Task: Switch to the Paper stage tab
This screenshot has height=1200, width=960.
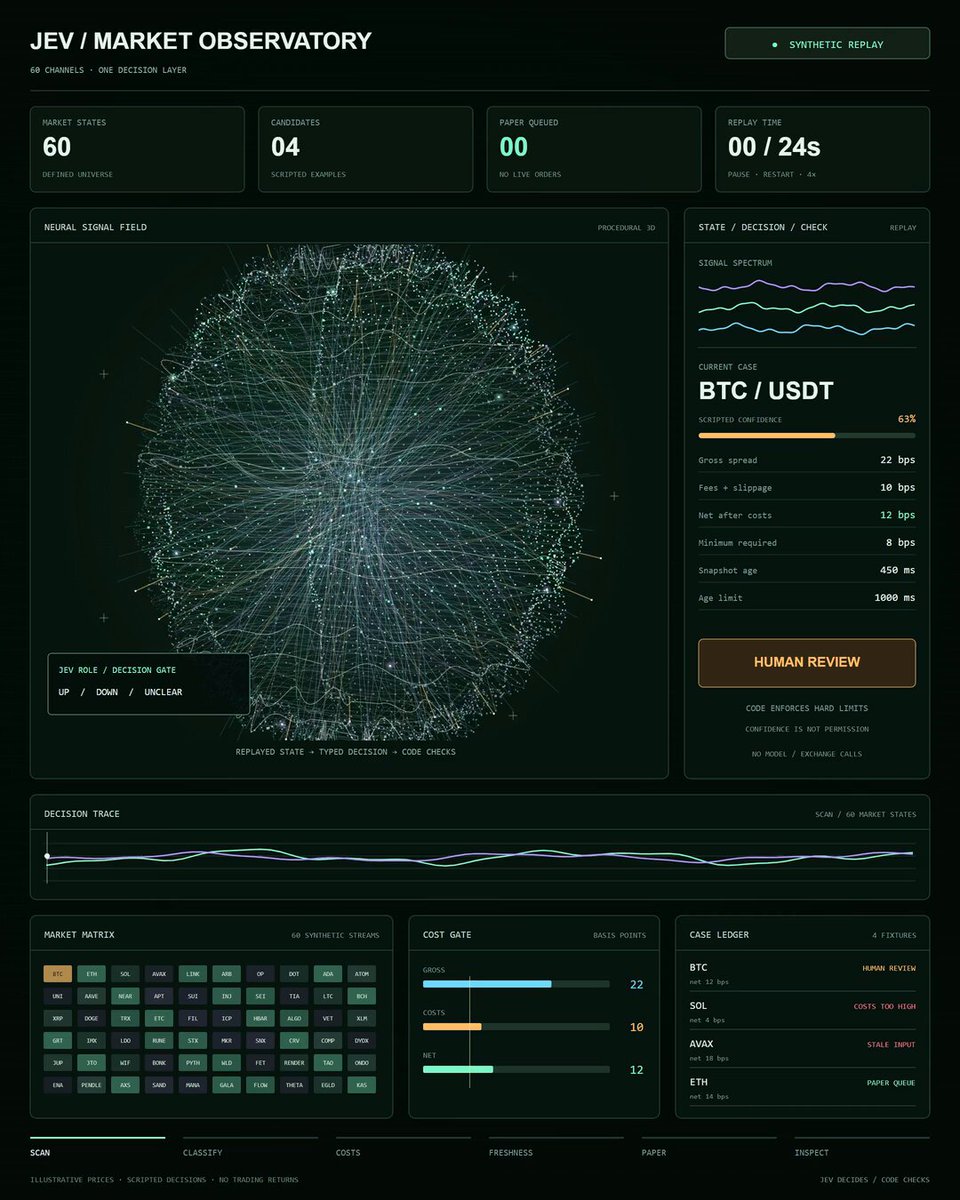Action: click(709, 1146)
